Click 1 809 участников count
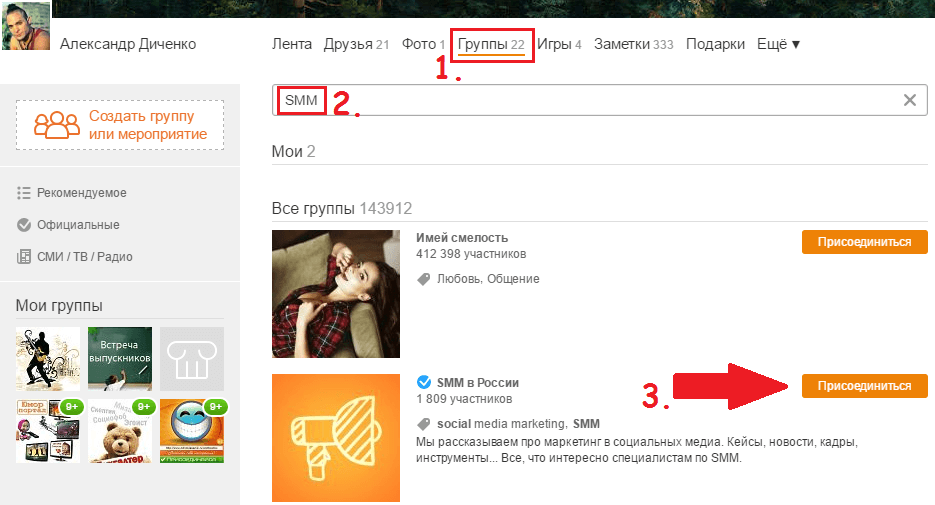 point(464,399)
